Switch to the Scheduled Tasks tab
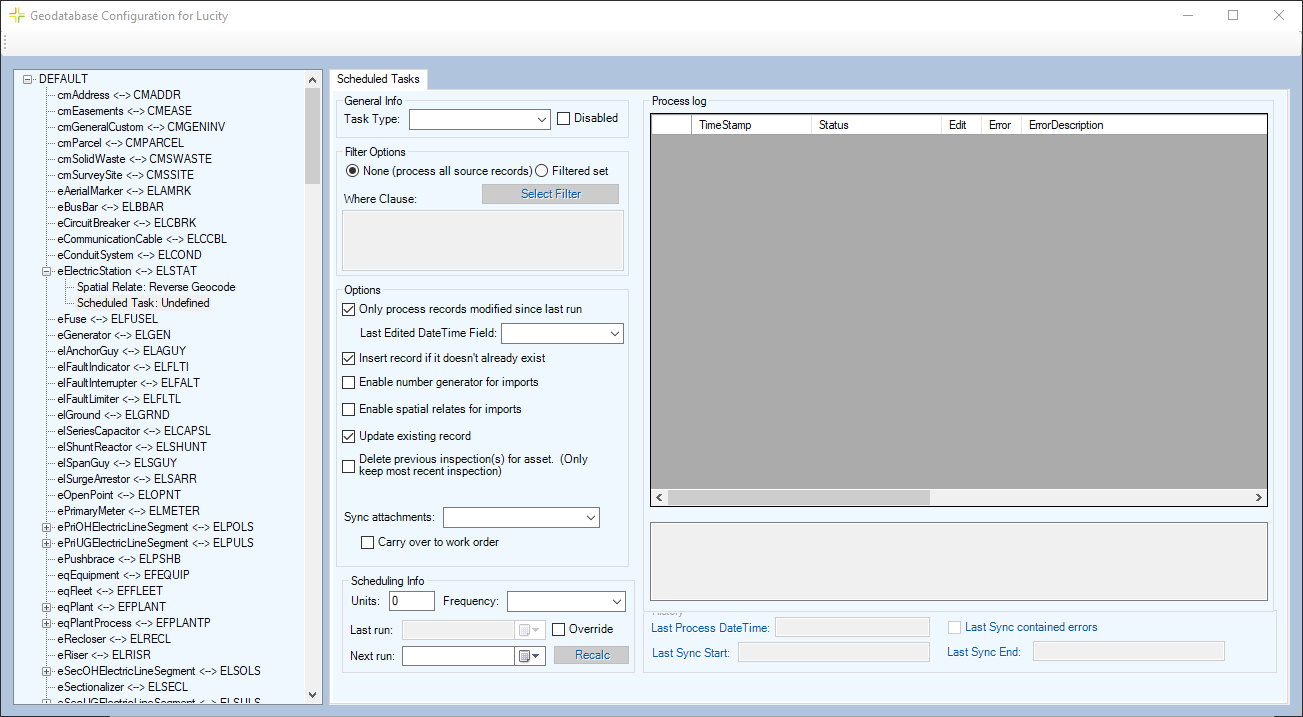 coord(378,79)
